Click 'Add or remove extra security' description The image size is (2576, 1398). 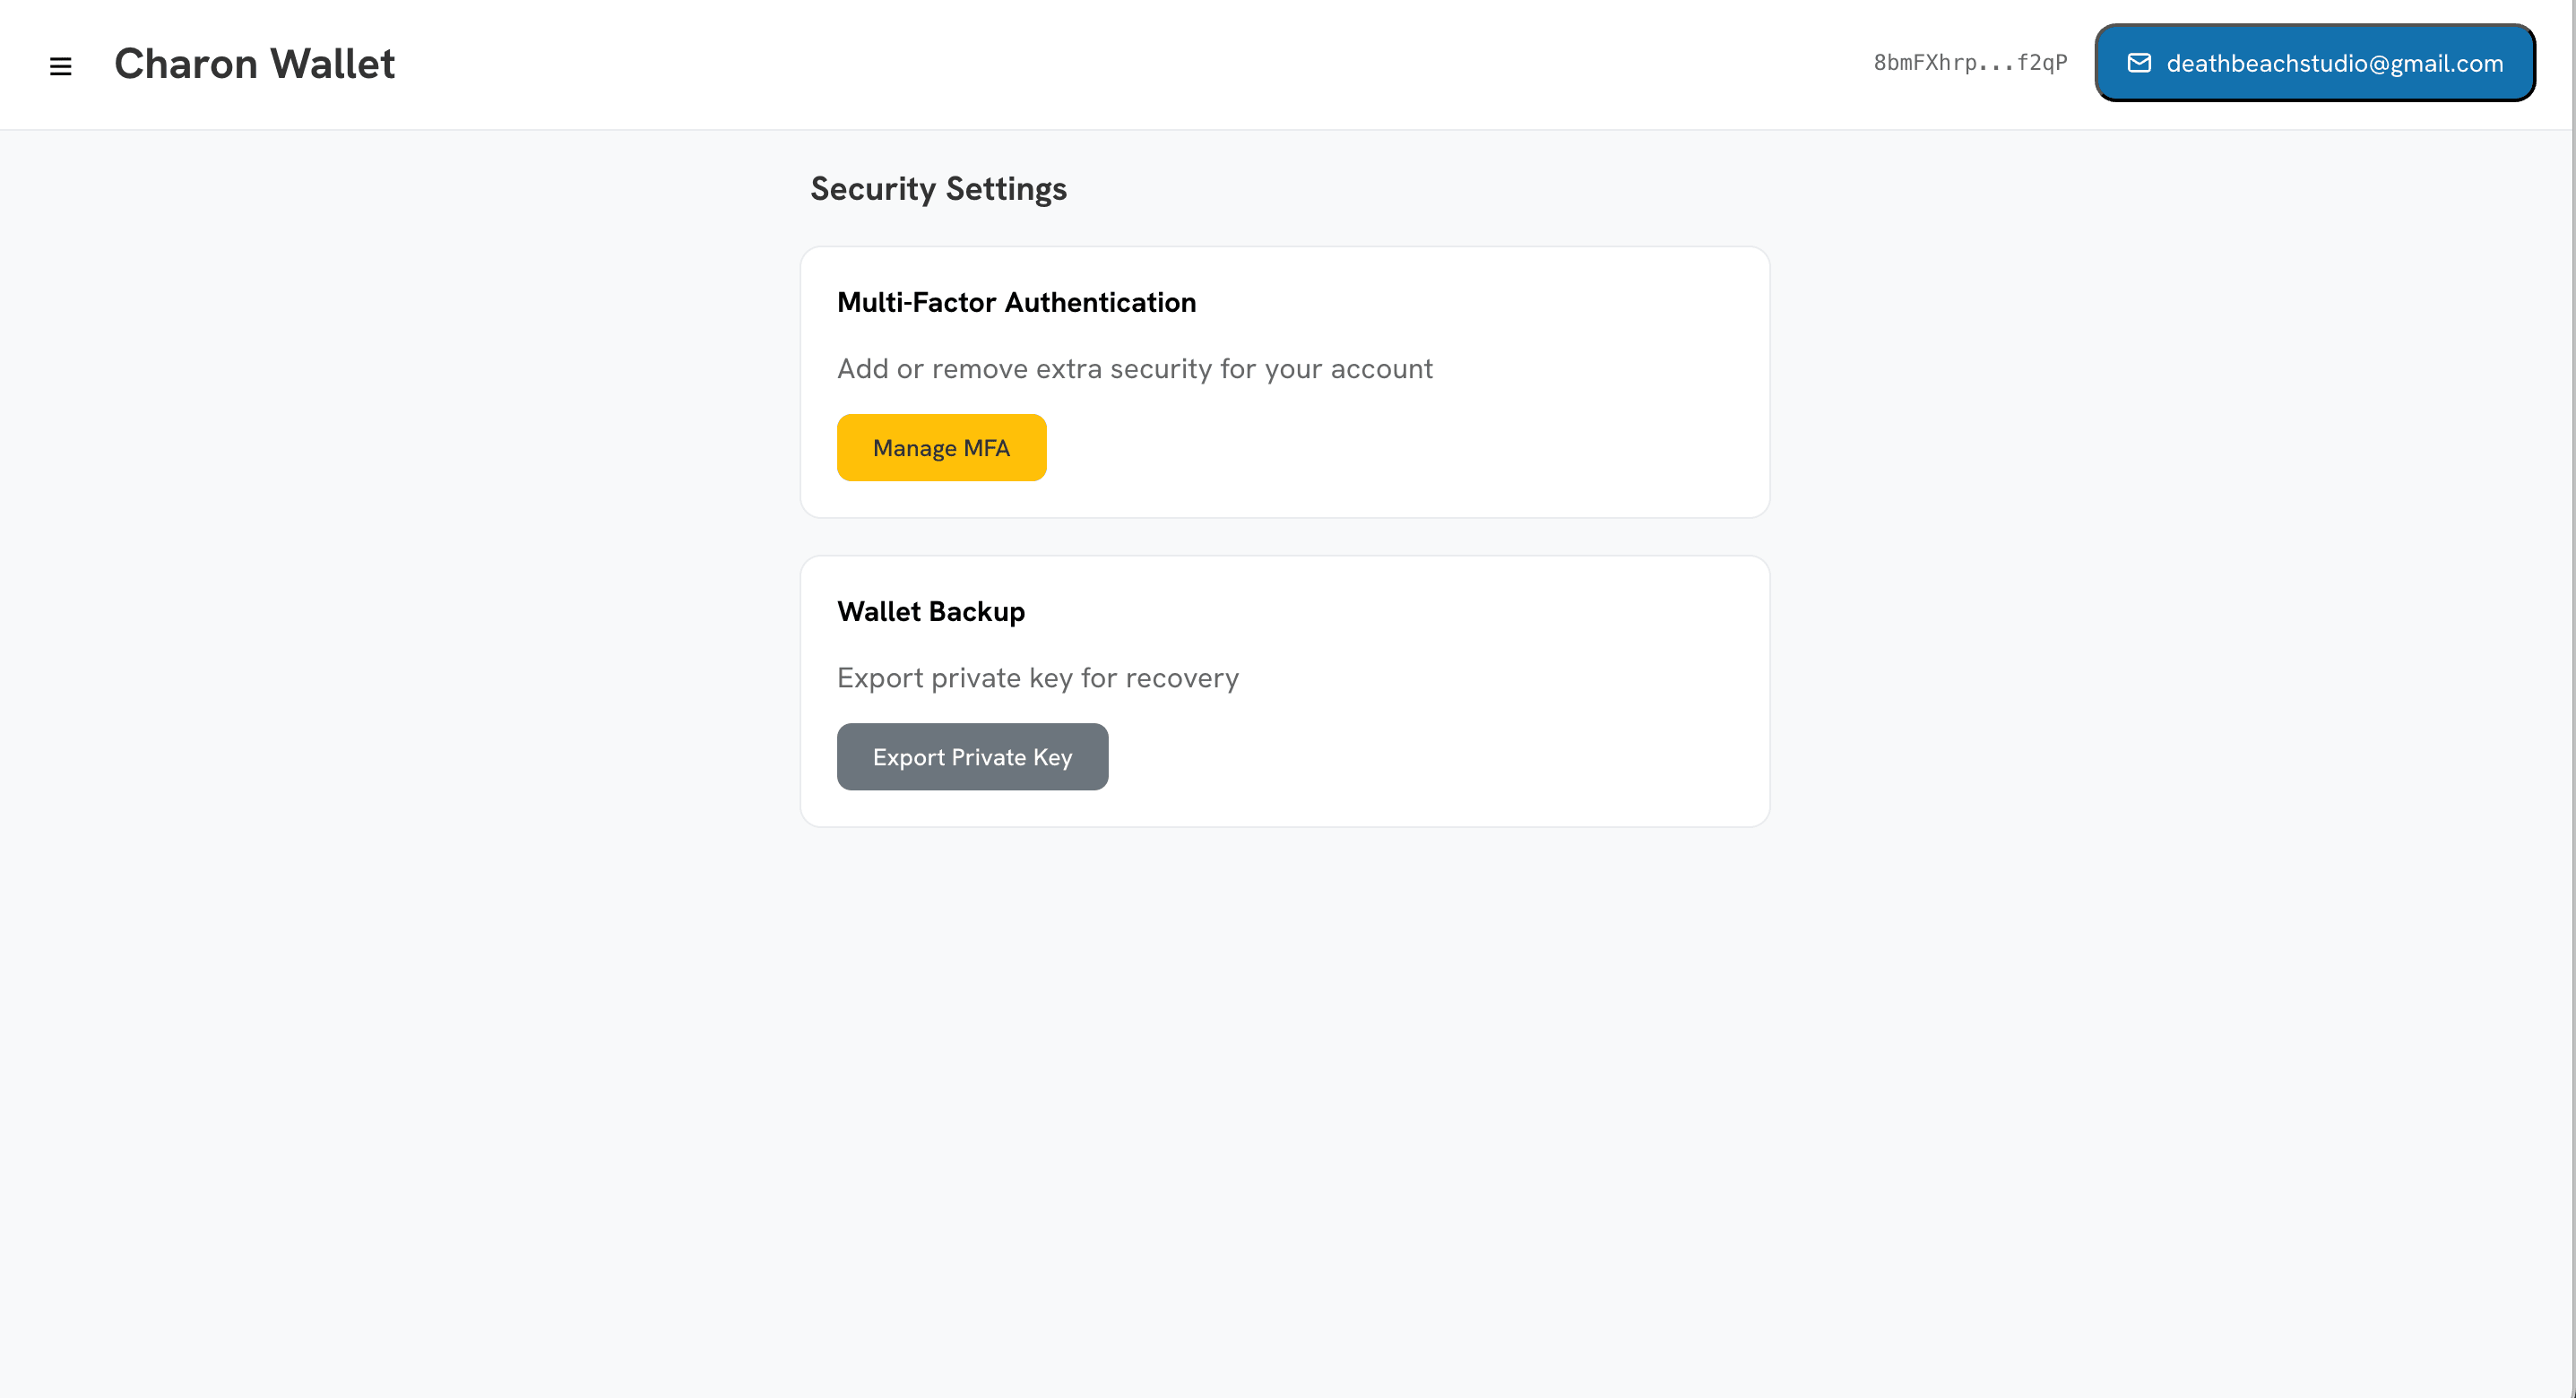click(x=1134, y=369)
